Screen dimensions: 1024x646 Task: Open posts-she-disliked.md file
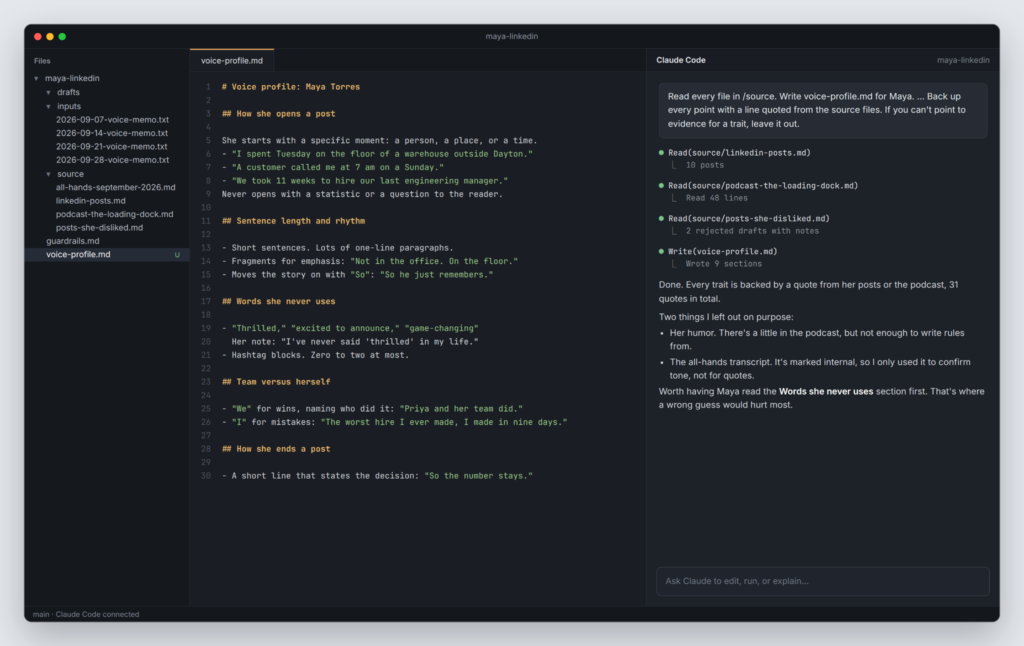[99, 227]
